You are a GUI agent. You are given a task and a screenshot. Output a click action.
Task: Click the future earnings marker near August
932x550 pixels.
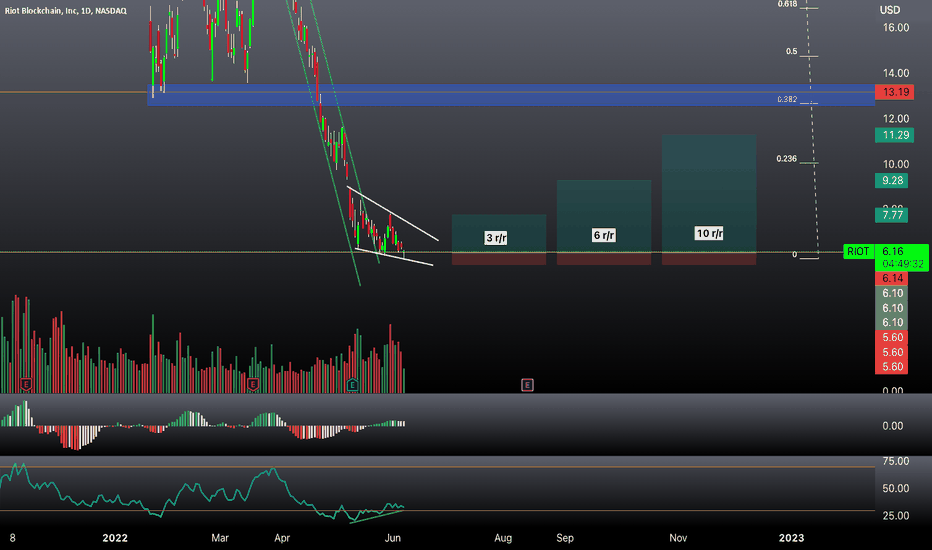point(527,385)
